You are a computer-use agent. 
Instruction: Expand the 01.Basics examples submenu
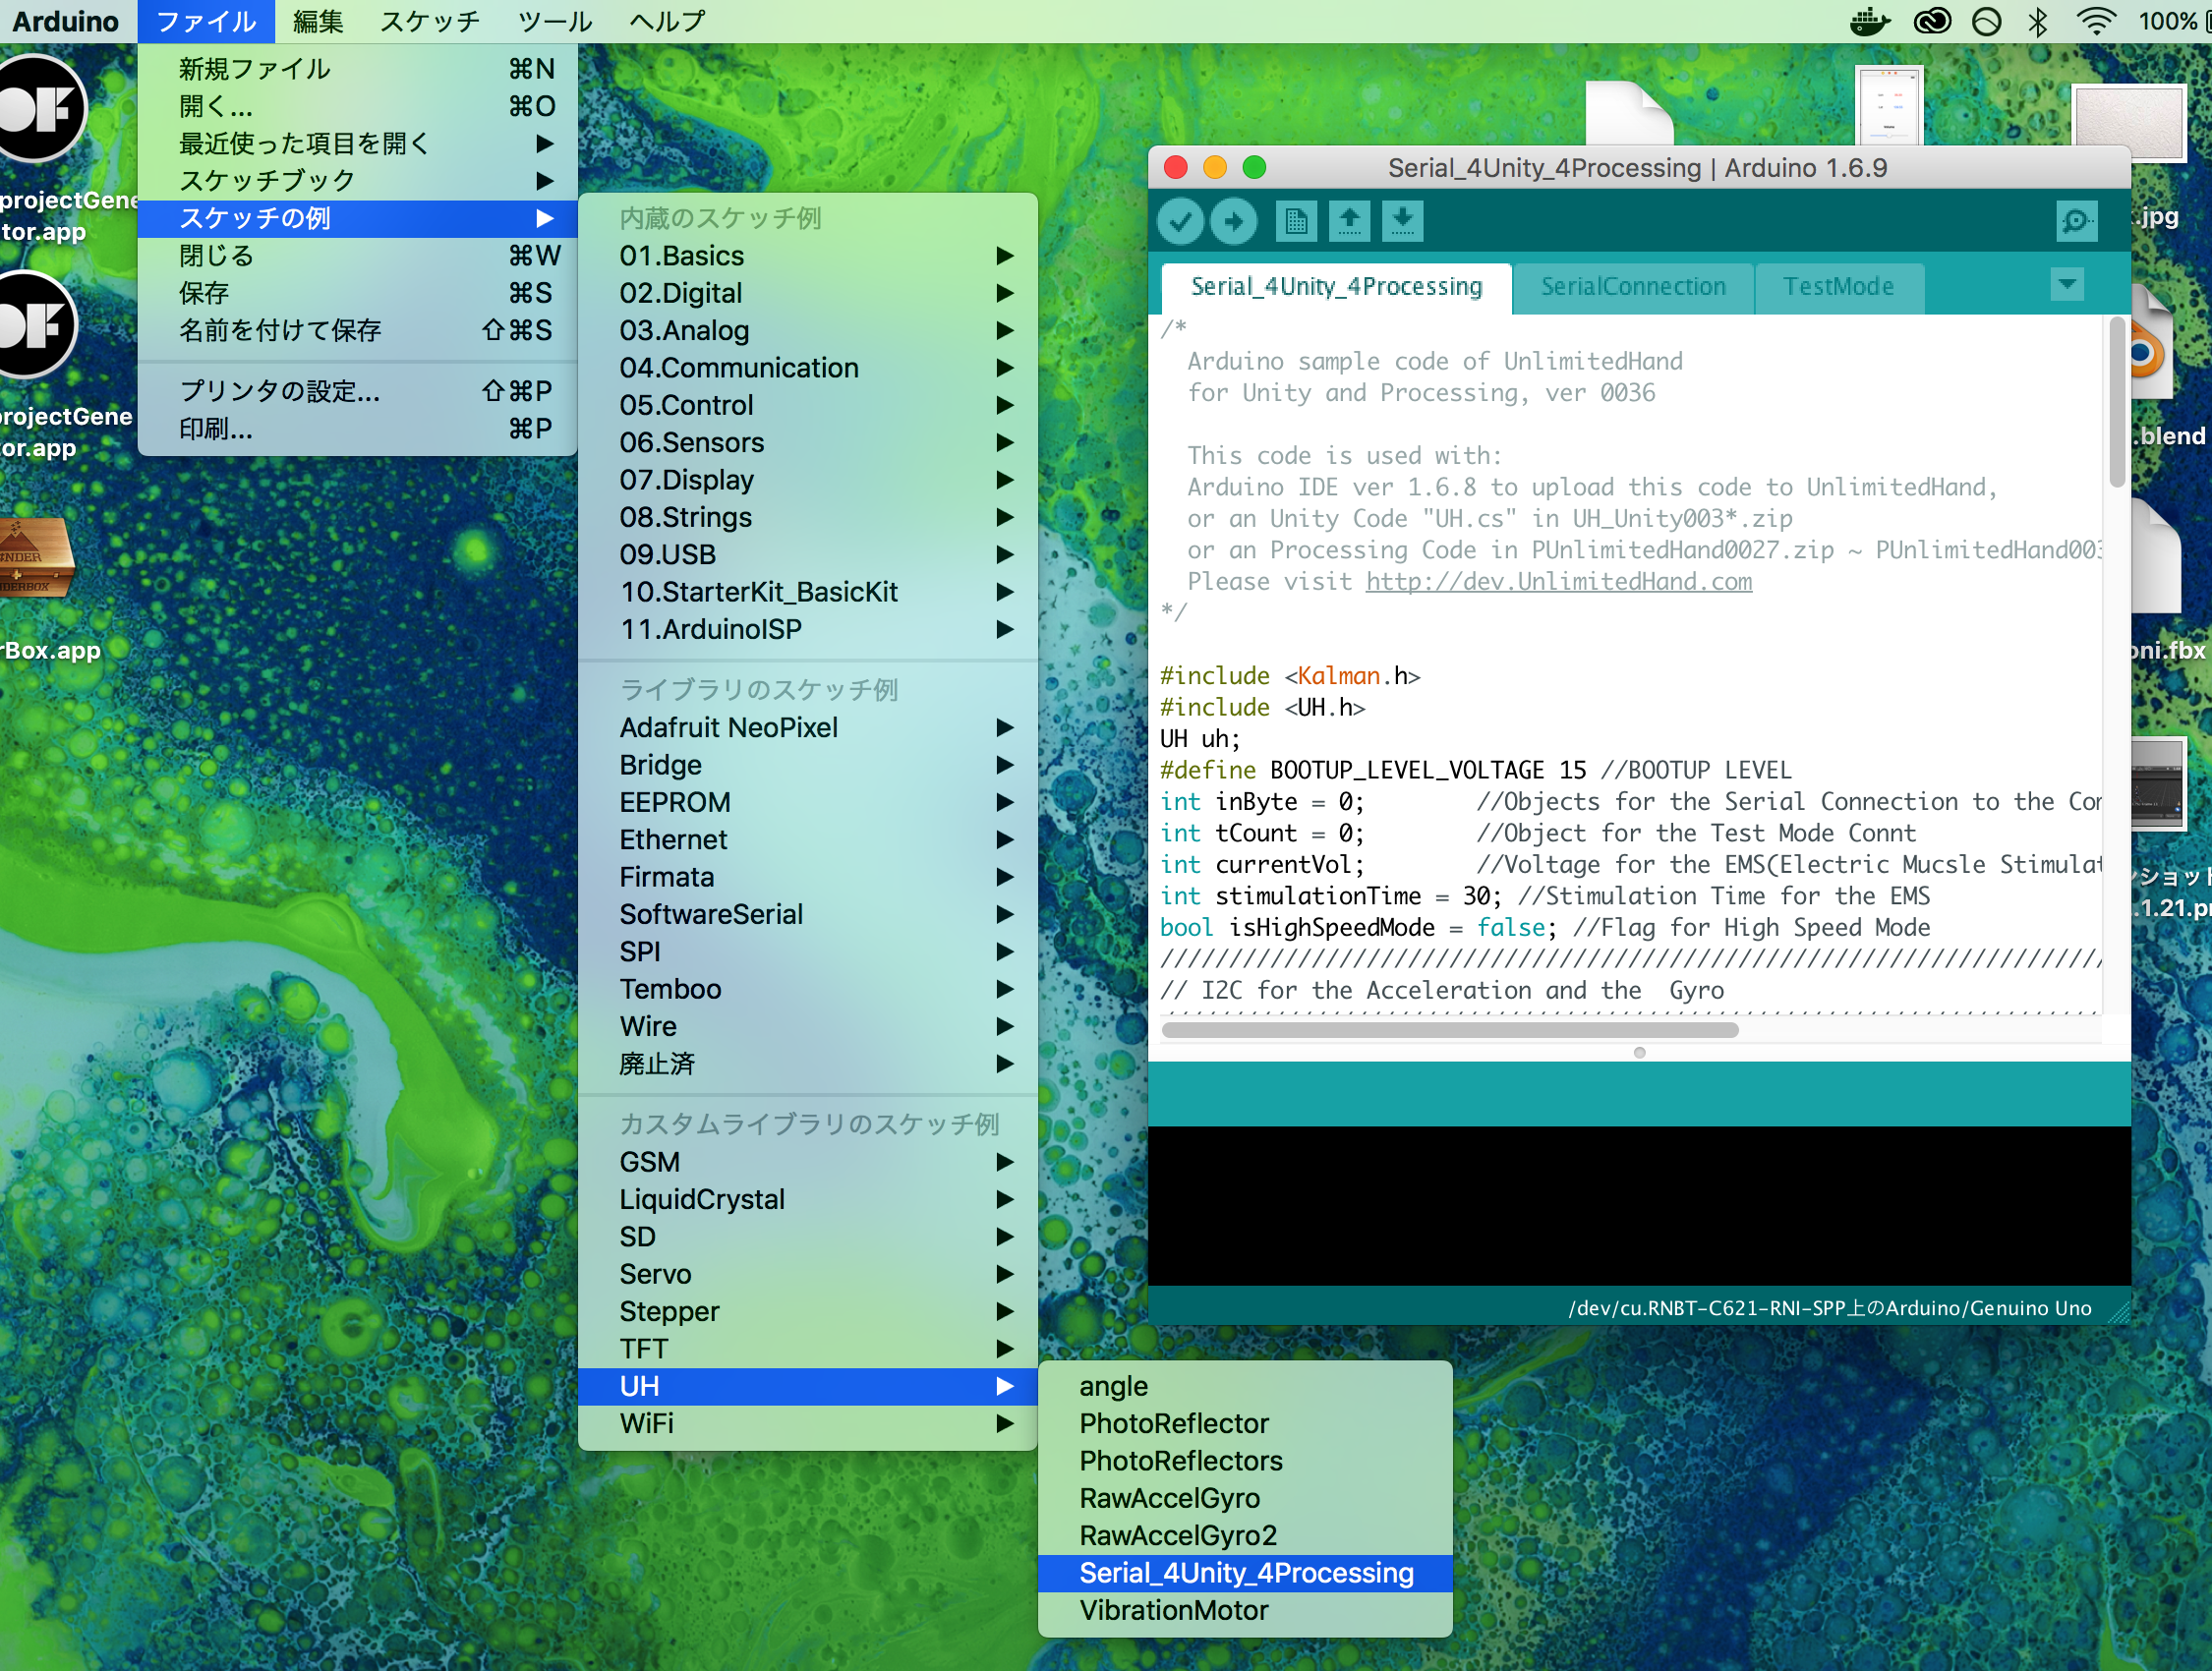click(x=808, y=256)
